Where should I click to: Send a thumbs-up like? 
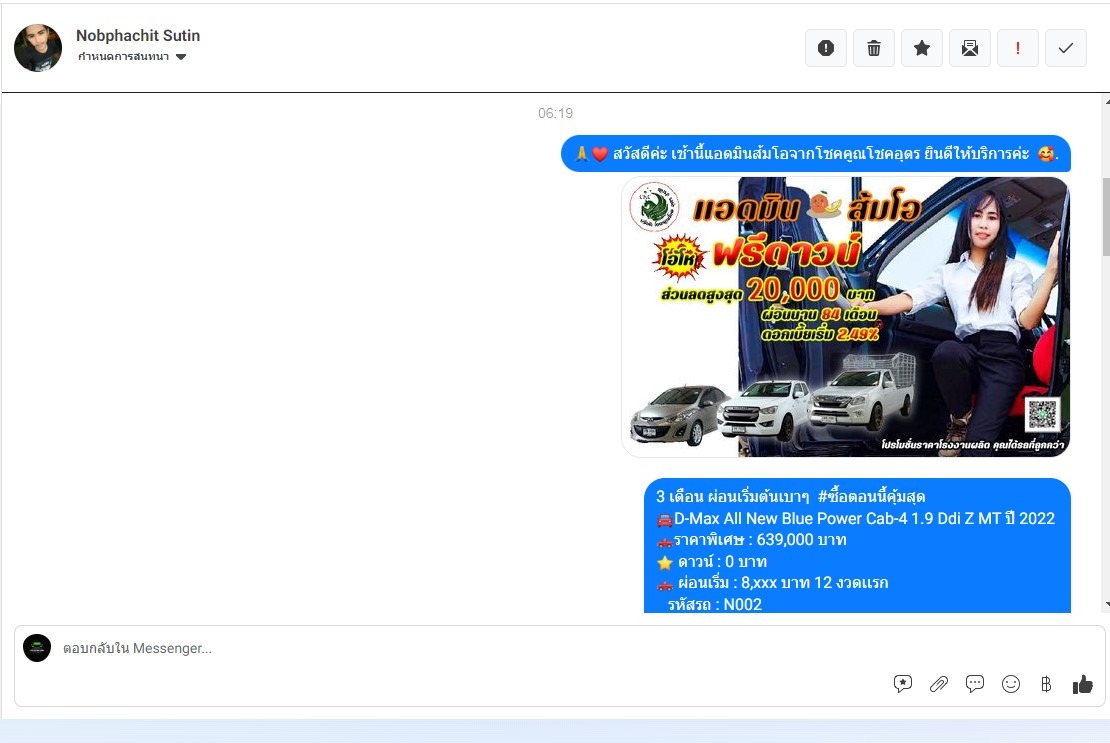(x=1082, y=684)
